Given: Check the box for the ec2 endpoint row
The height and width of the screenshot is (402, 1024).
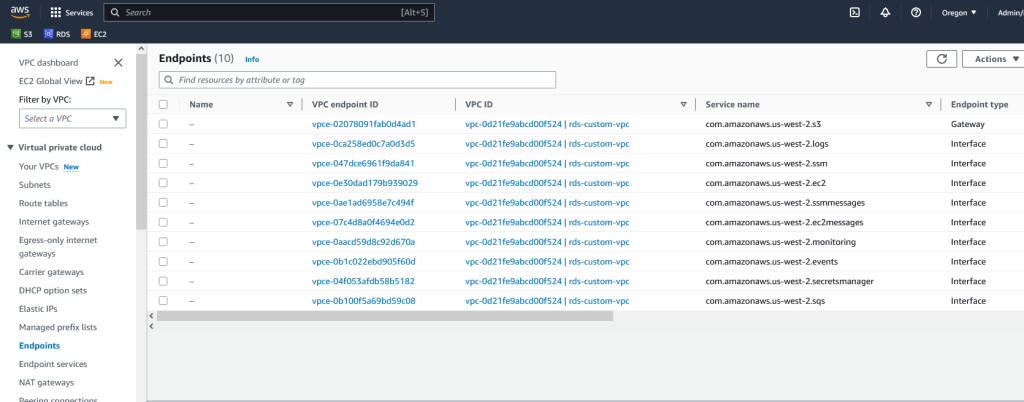Looking at the screenshot, I should [163, 183].
